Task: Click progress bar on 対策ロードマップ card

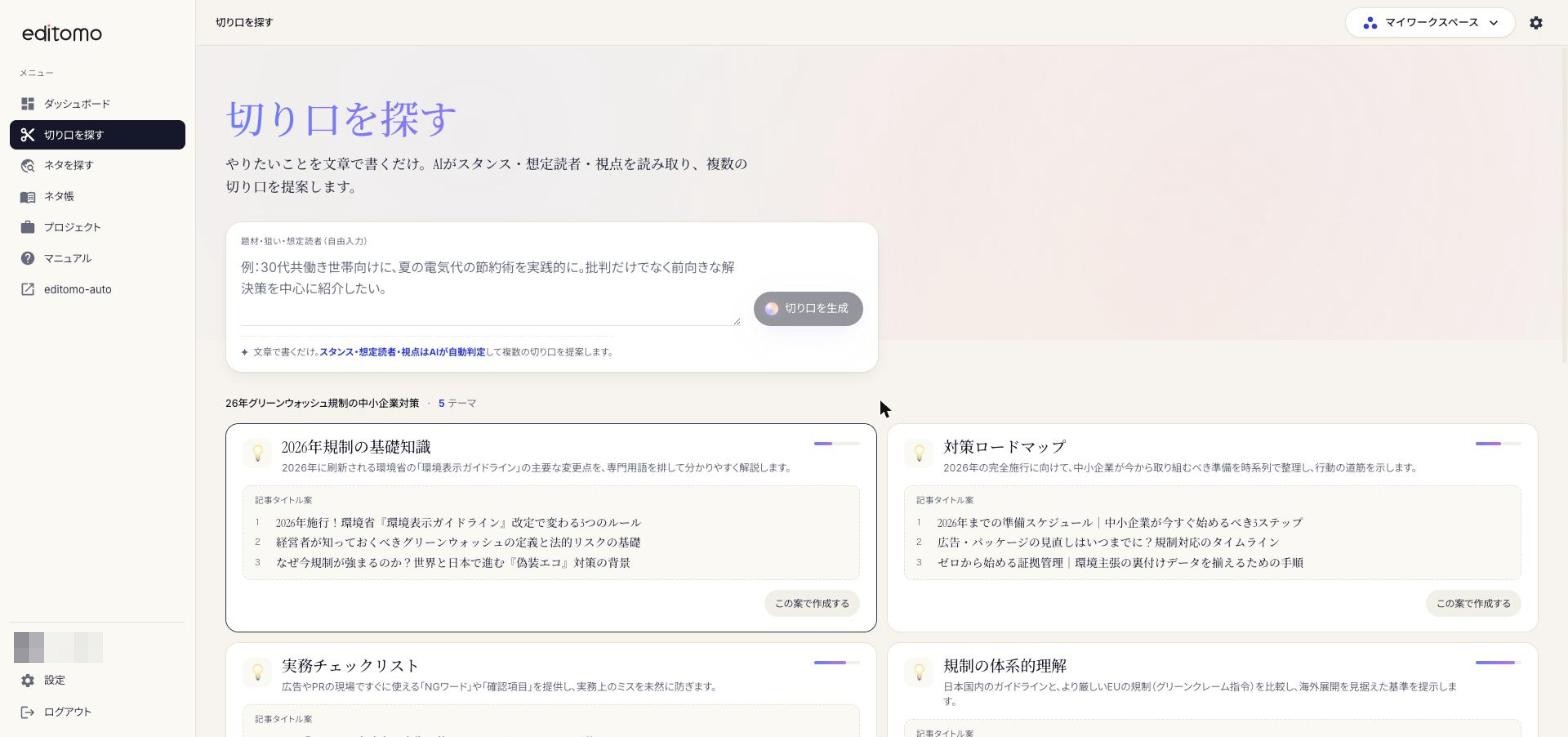Action: [x=1498, y=443]
